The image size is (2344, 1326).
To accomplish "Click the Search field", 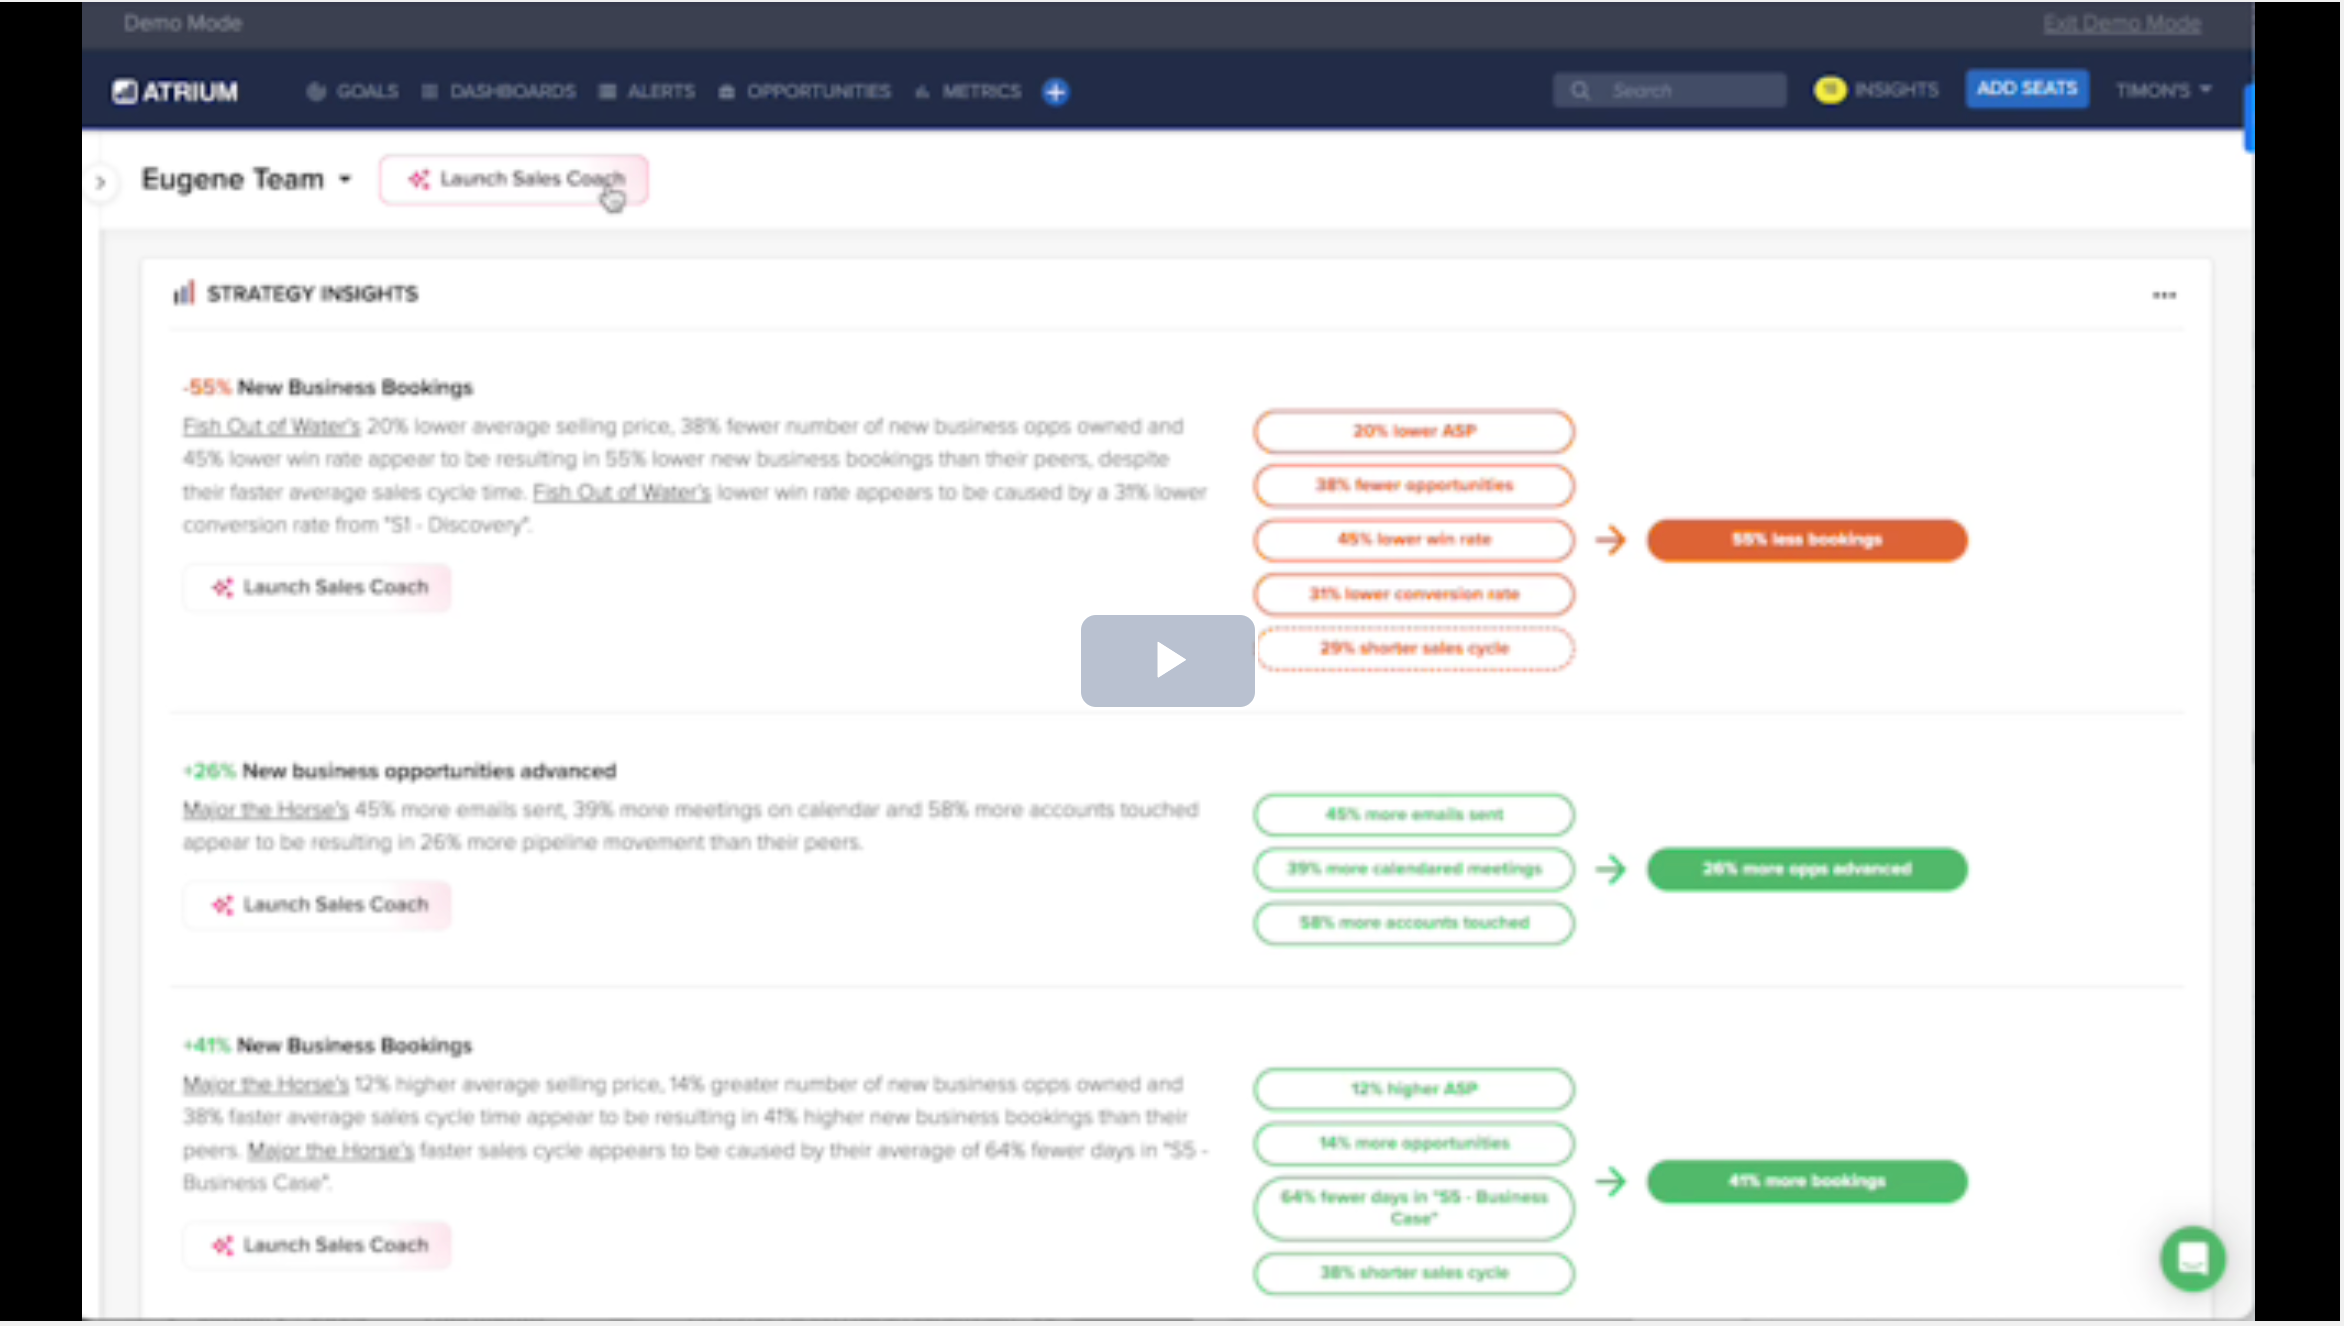I will (1669, 90).
